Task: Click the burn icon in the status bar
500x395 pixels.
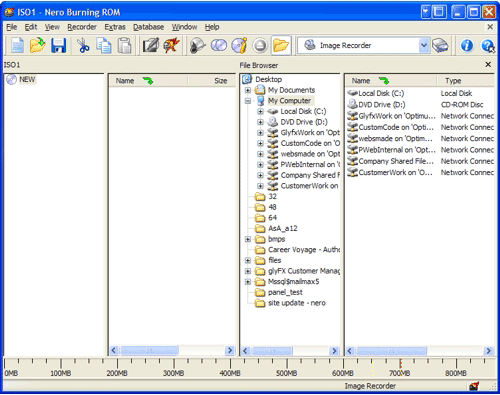Action: tap(474, 386)
